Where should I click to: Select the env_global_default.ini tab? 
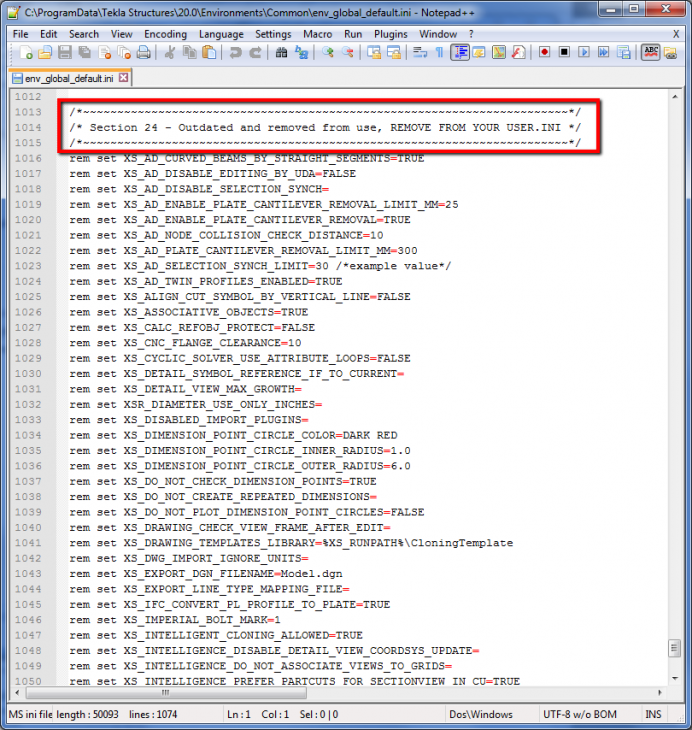69,78
